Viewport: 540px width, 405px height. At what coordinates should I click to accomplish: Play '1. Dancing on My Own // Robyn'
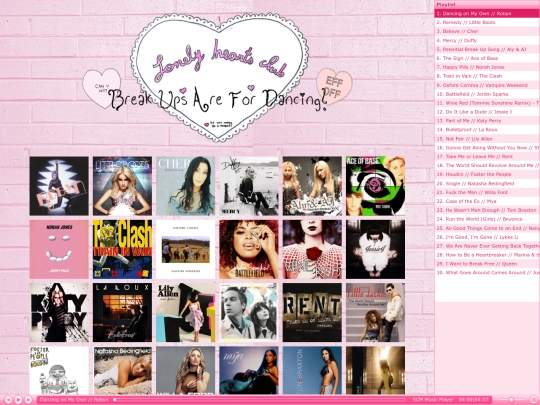point(487,13)
